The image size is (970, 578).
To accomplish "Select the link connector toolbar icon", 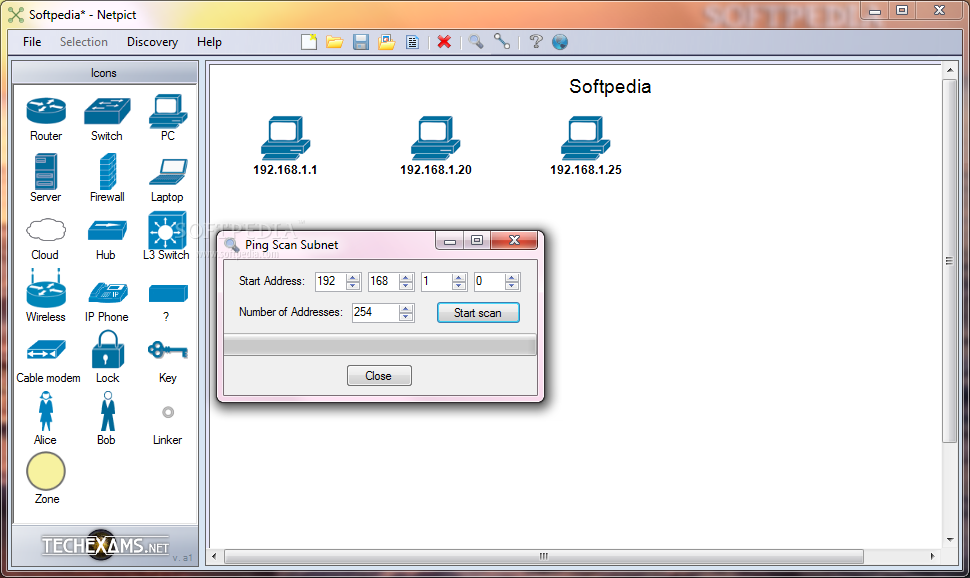I will 502,41.
